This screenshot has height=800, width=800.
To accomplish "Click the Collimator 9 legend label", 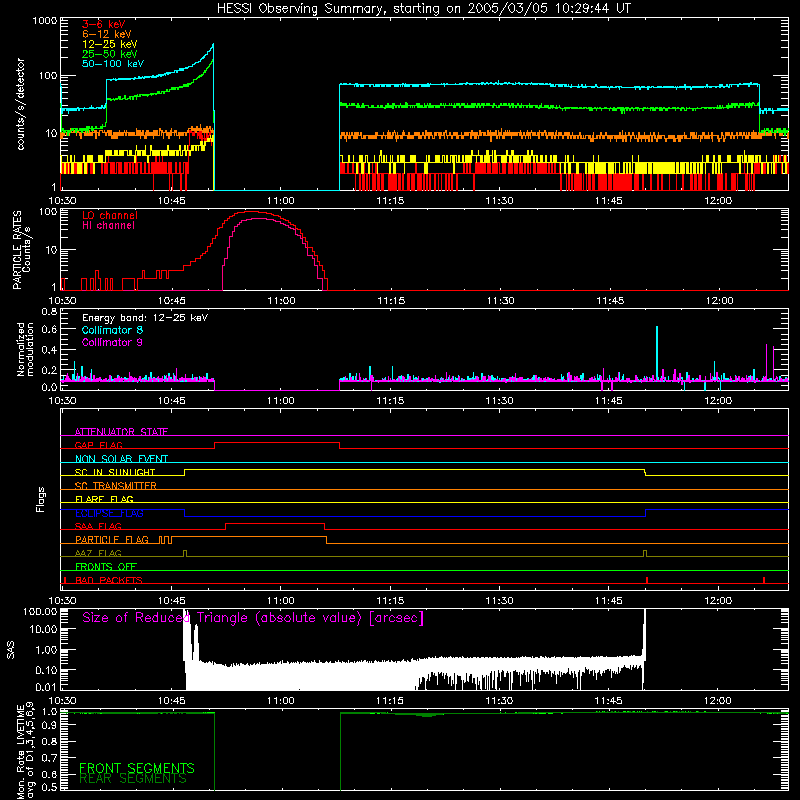I will (112, 343).
